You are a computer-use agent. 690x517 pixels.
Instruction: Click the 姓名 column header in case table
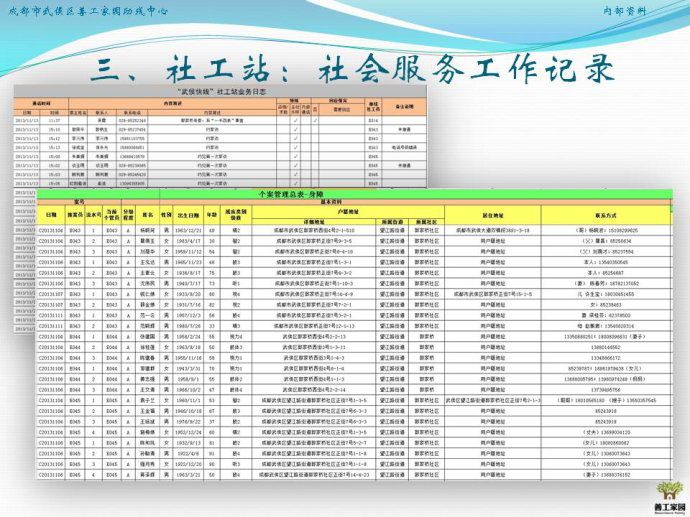[146, 214]
